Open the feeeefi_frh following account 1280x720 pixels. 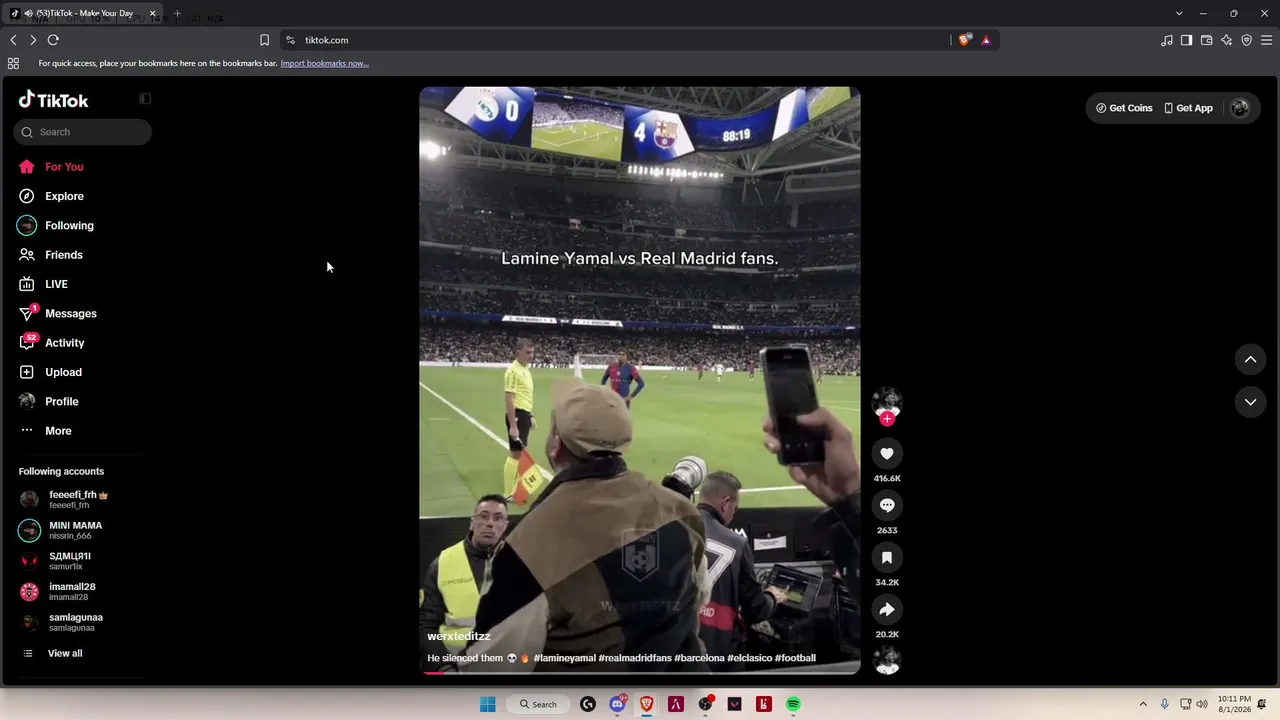(82, 500)
